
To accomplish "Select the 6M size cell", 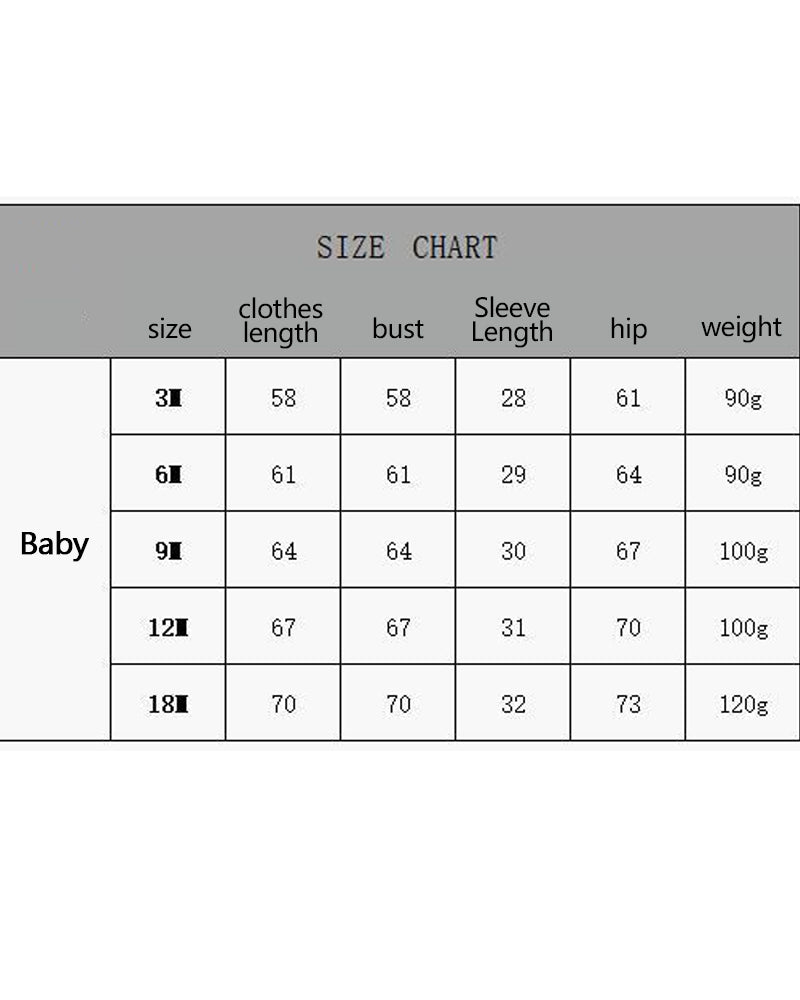I will 168,475.
